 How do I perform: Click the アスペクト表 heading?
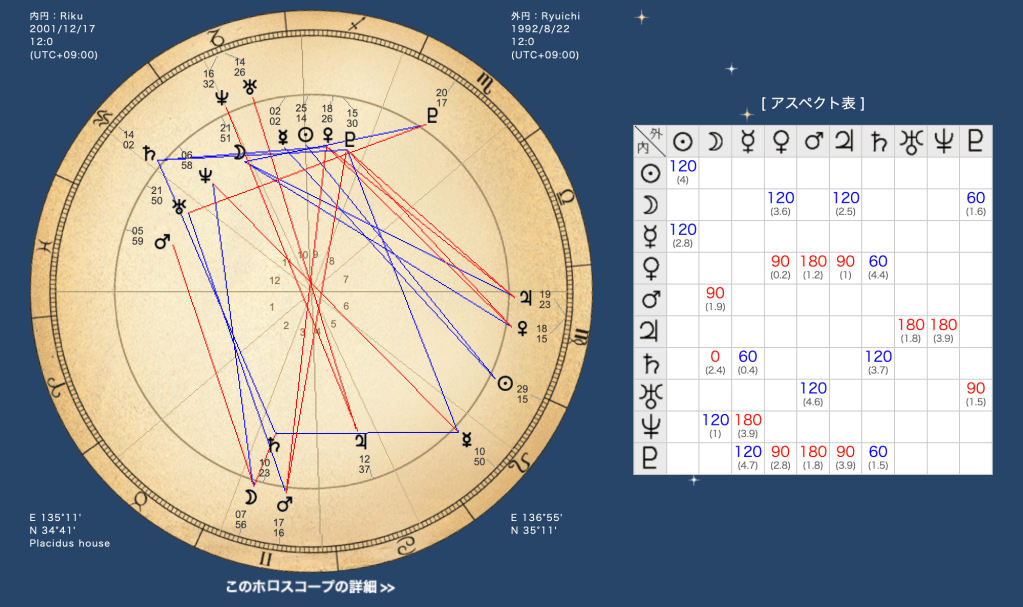pos(812,103)
